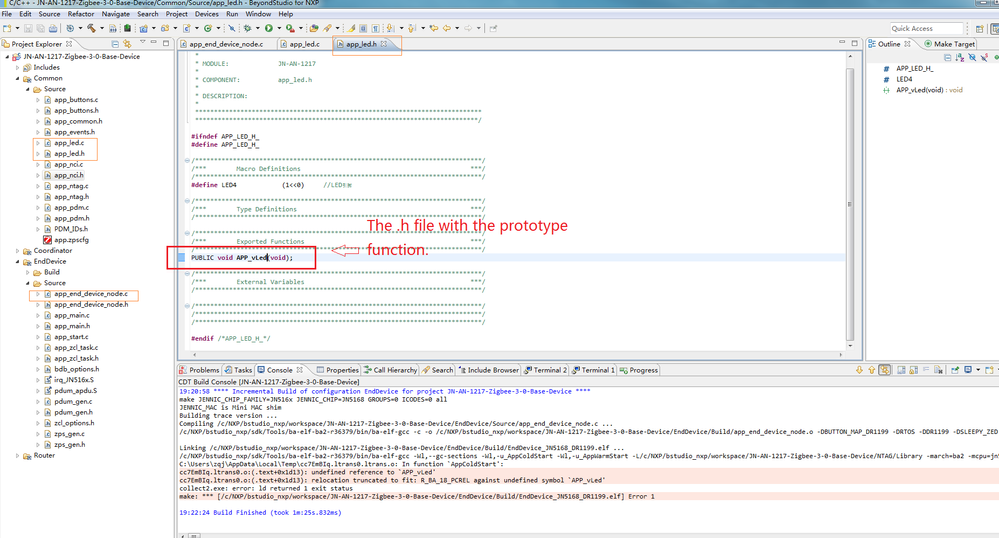Select zps_gen.h in Project Explorer
The image size is (999, 538).
[69, 445]
